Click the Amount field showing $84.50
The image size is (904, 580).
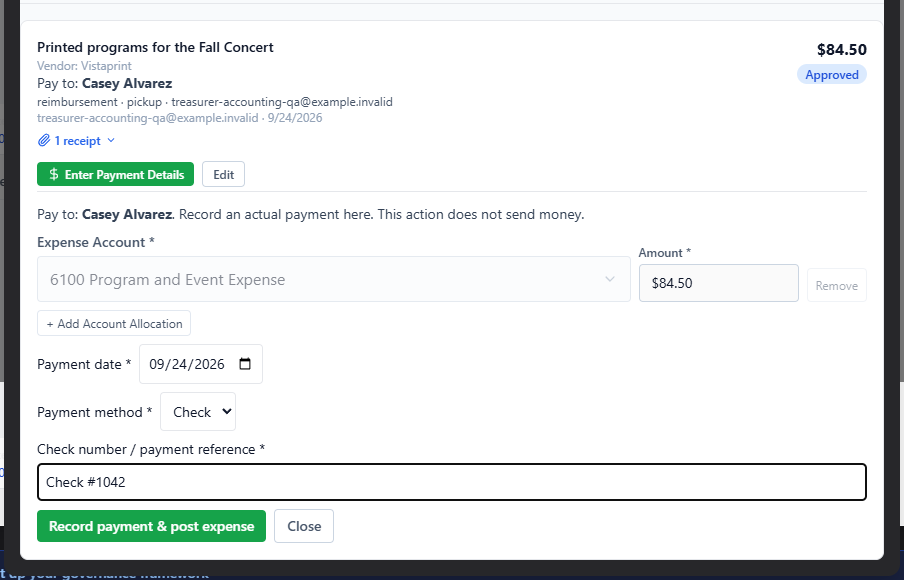point(718,283)
